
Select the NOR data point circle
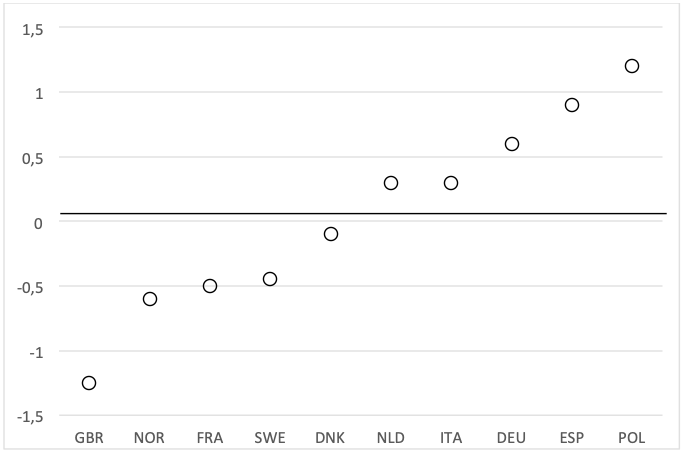[x=150, y=299]
